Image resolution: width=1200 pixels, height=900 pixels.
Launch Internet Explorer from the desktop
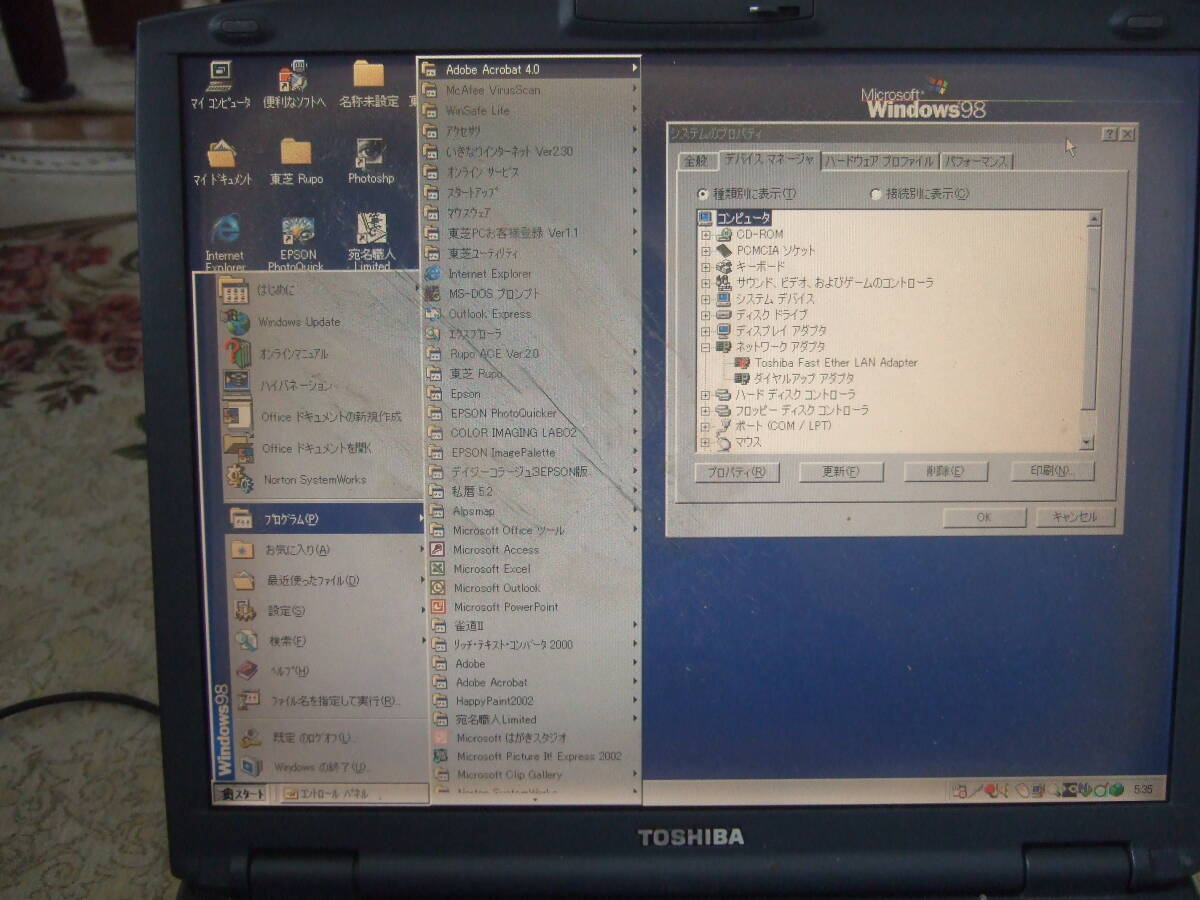pos(225,243)
